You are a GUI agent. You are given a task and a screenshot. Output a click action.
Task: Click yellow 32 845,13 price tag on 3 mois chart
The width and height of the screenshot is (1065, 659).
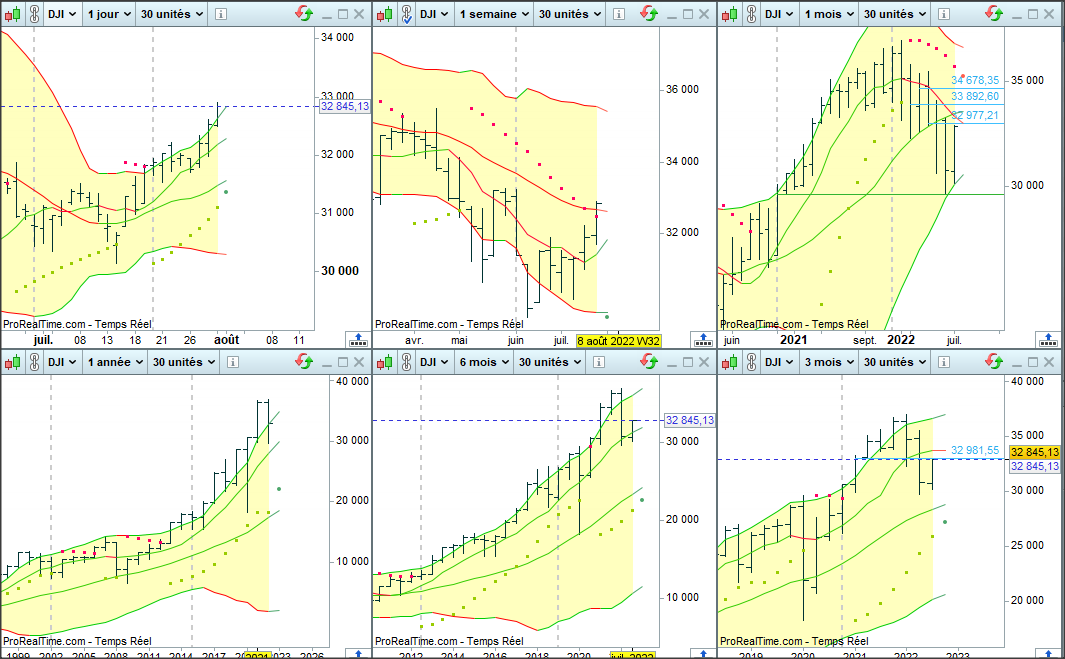[1034, 452]
